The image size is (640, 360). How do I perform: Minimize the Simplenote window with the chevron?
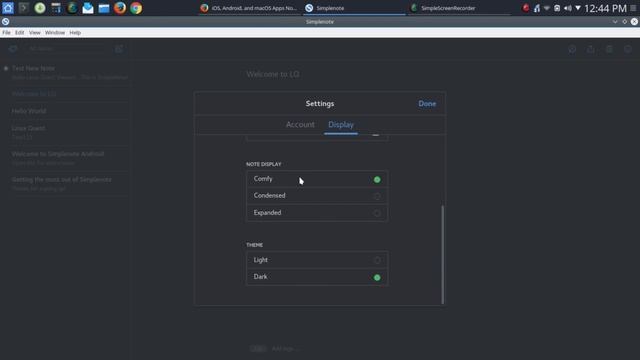(x=615, y=22)
